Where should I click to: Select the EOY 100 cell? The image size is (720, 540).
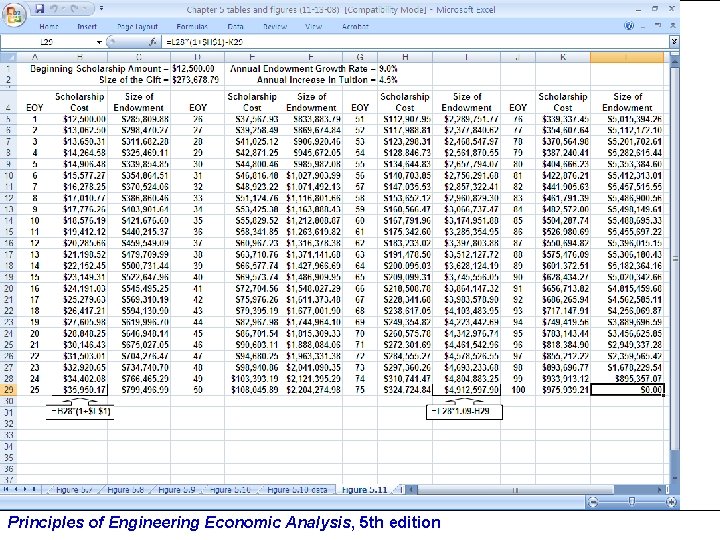(518, 390)
